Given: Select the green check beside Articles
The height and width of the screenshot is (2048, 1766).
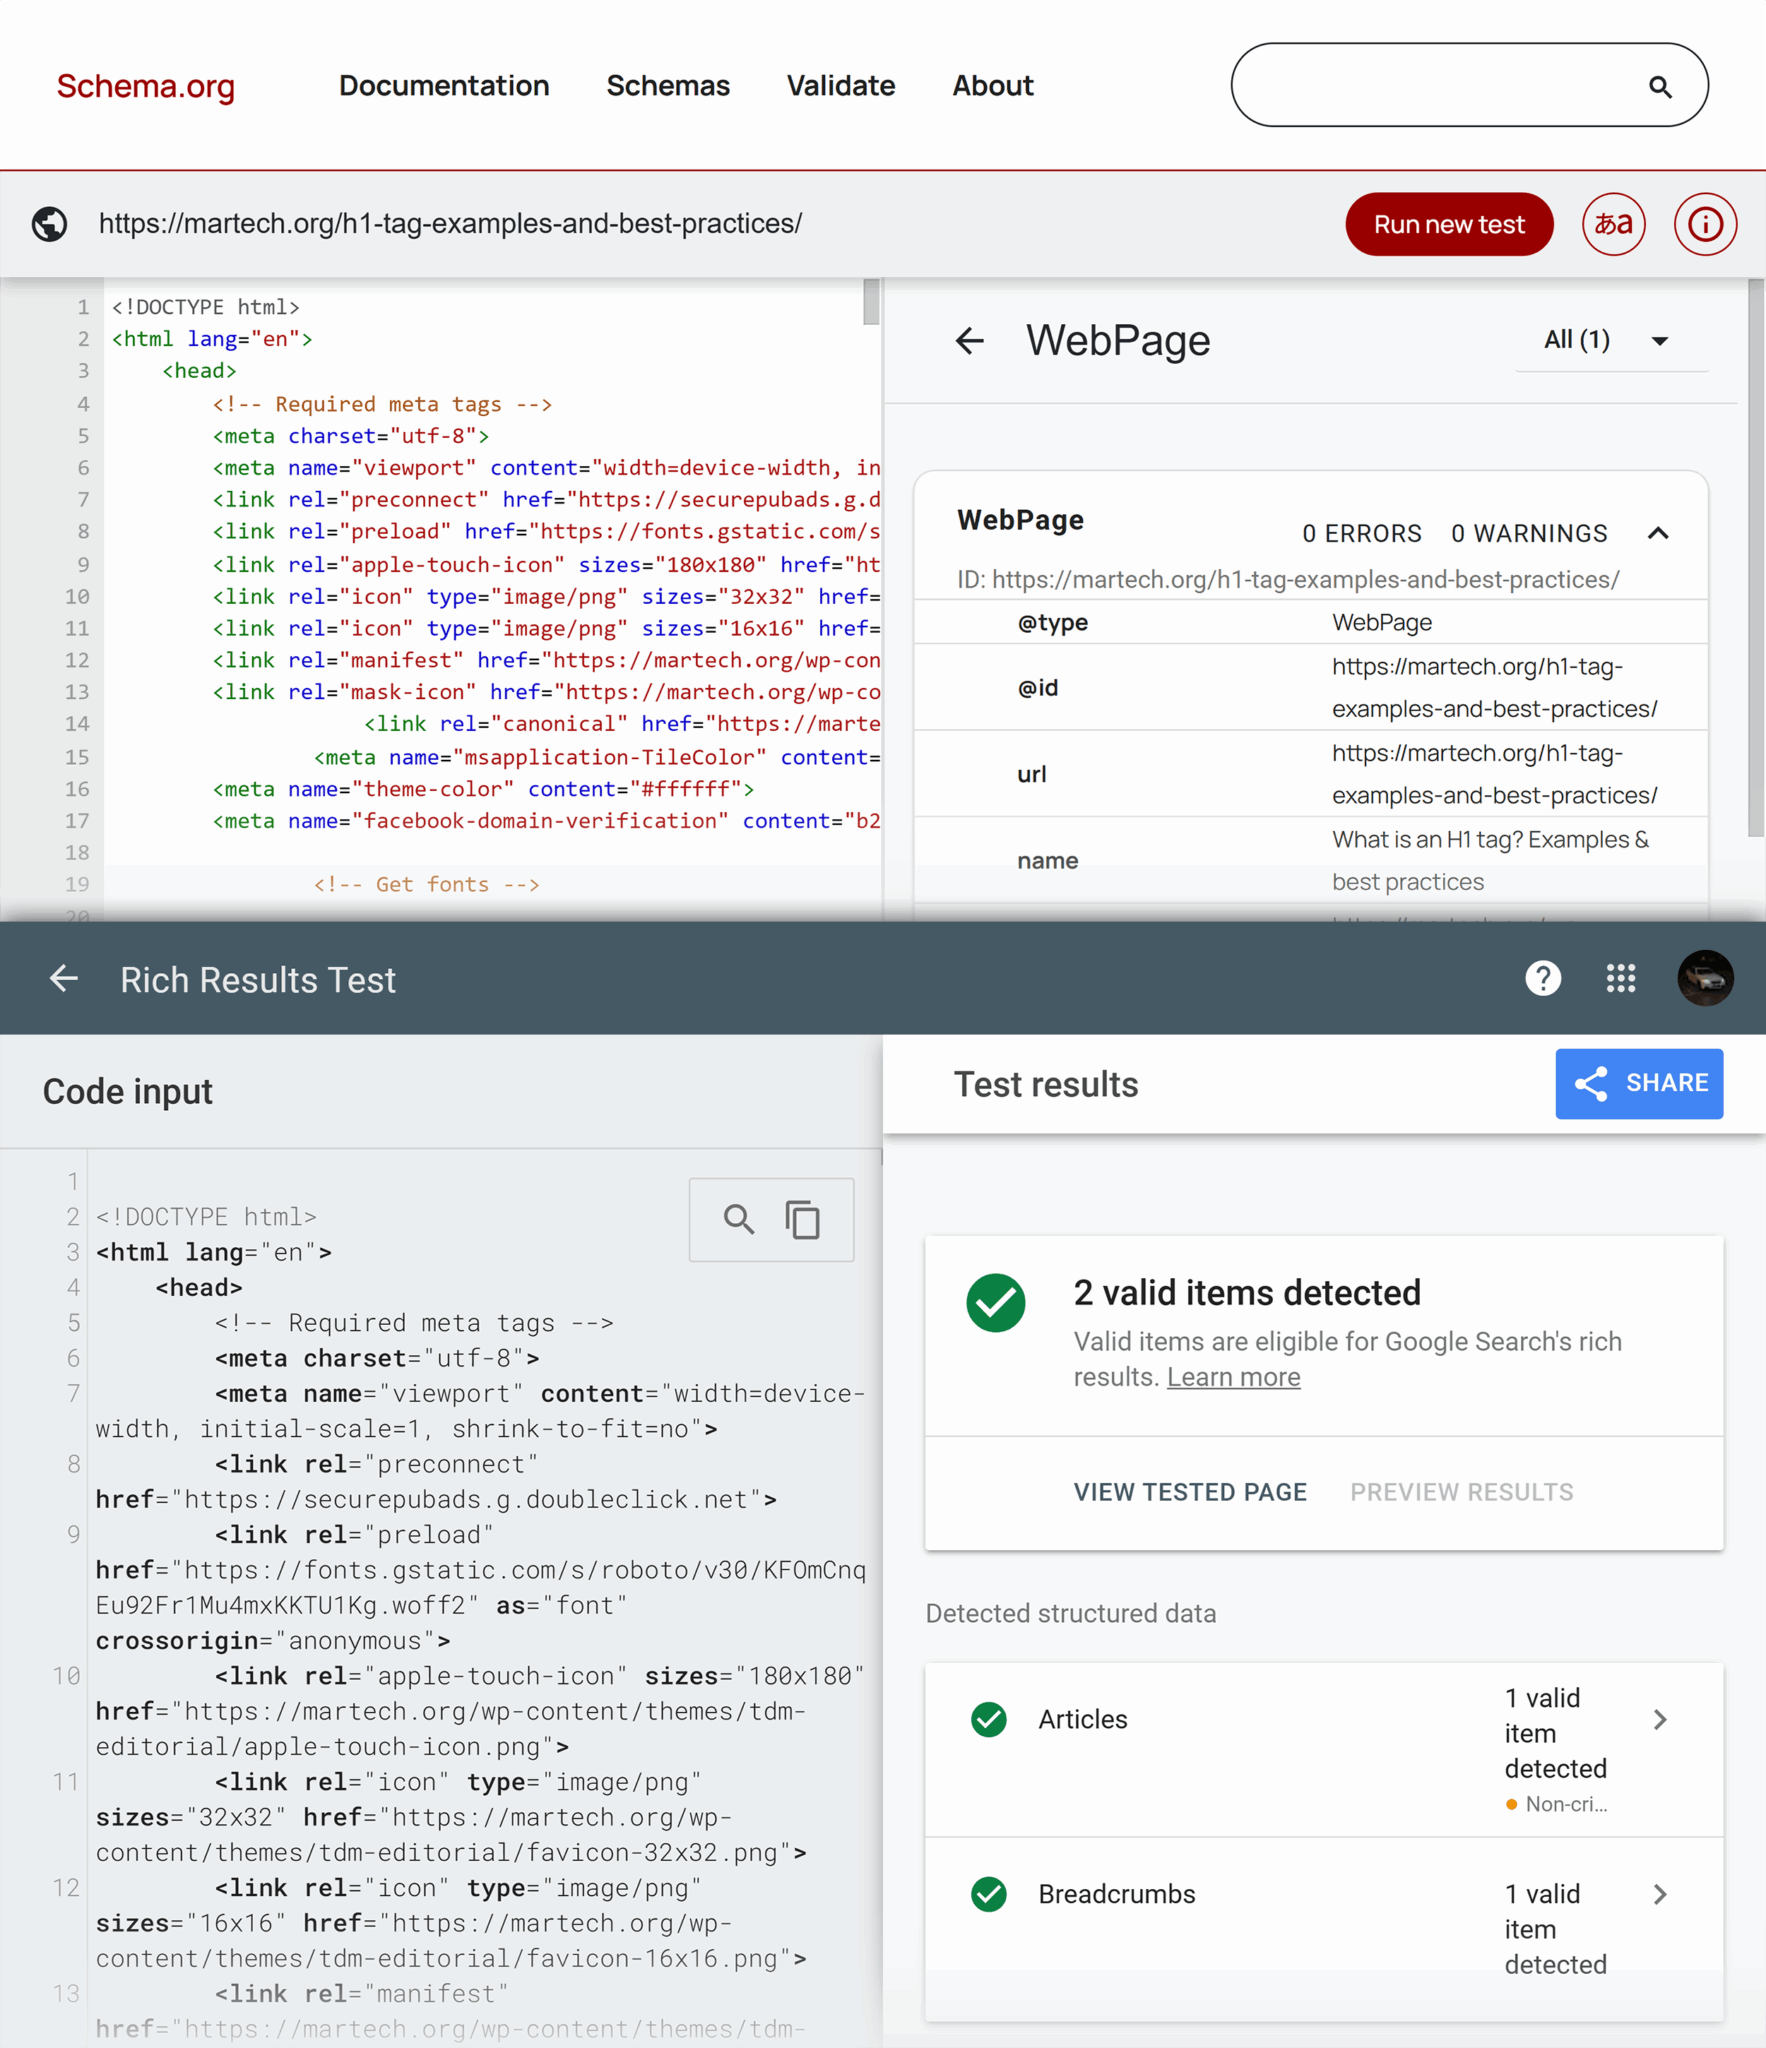Looking at the screenshot, I should (x=989, y=1719).
